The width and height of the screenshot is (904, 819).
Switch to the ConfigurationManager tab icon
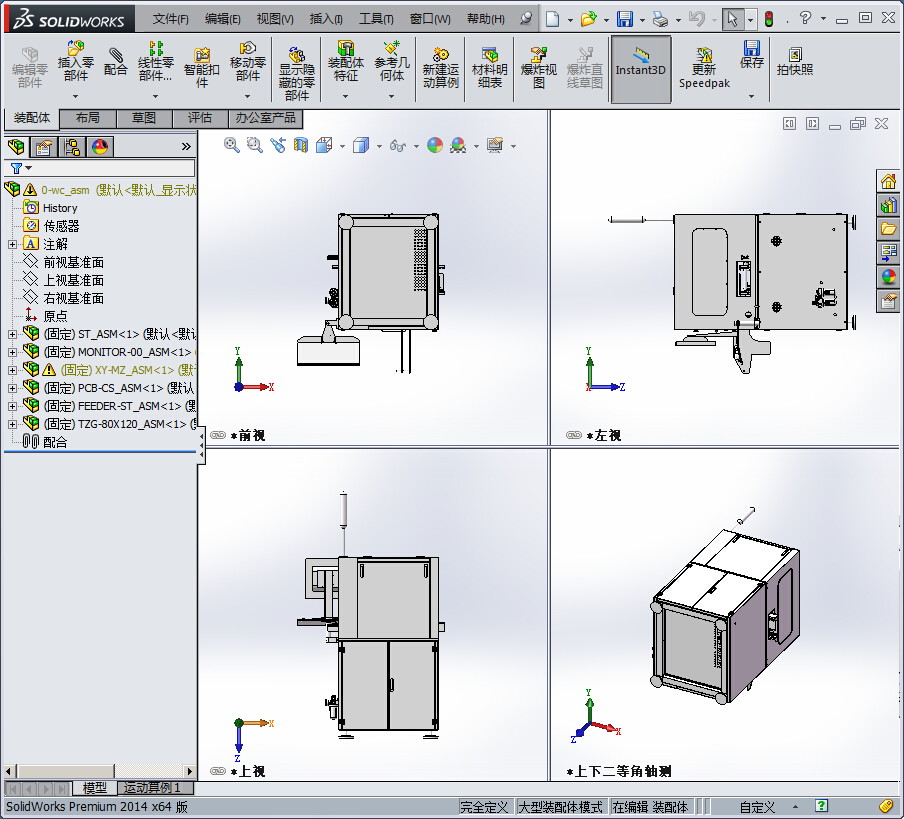click(72, 147)
